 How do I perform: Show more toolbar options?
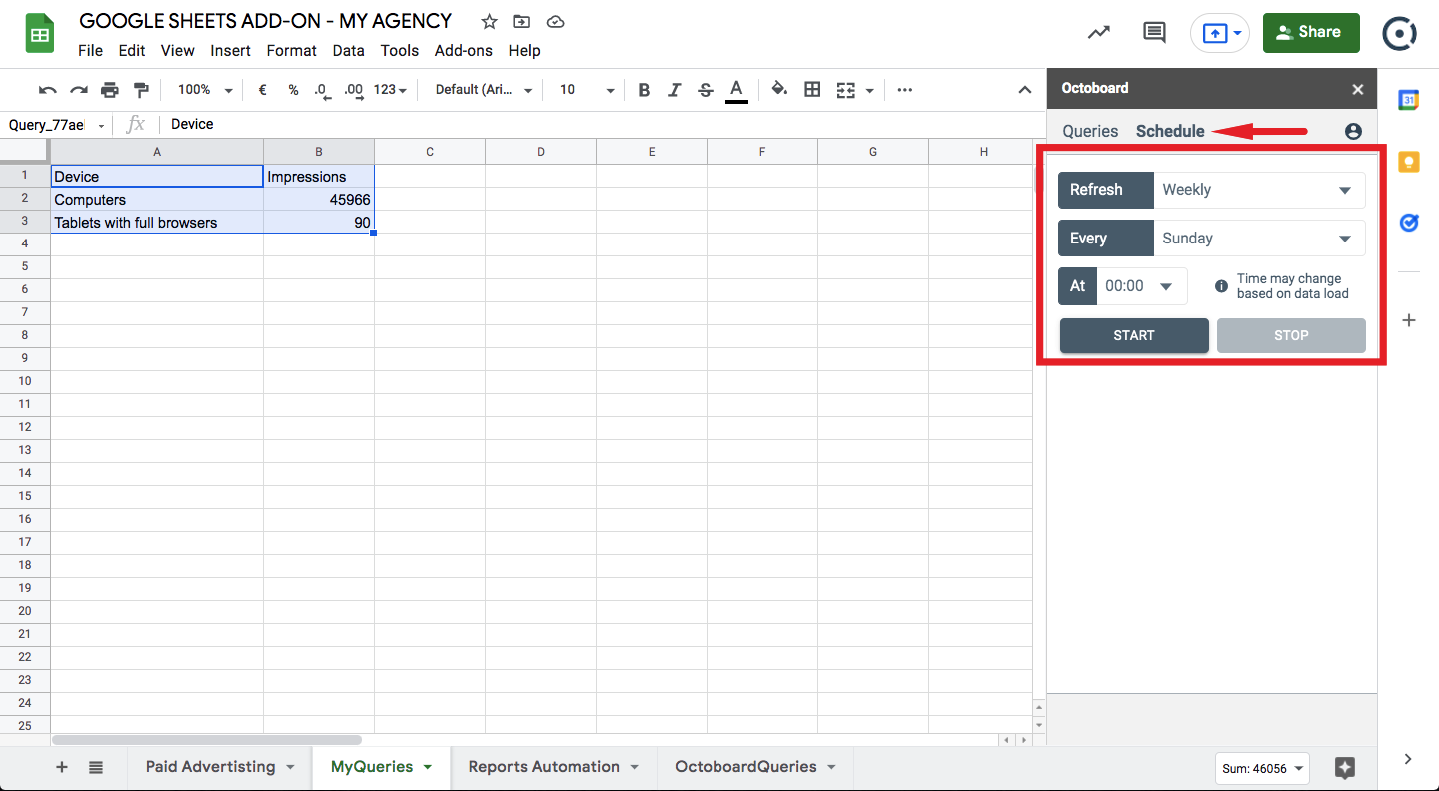[x=905, y=90]
